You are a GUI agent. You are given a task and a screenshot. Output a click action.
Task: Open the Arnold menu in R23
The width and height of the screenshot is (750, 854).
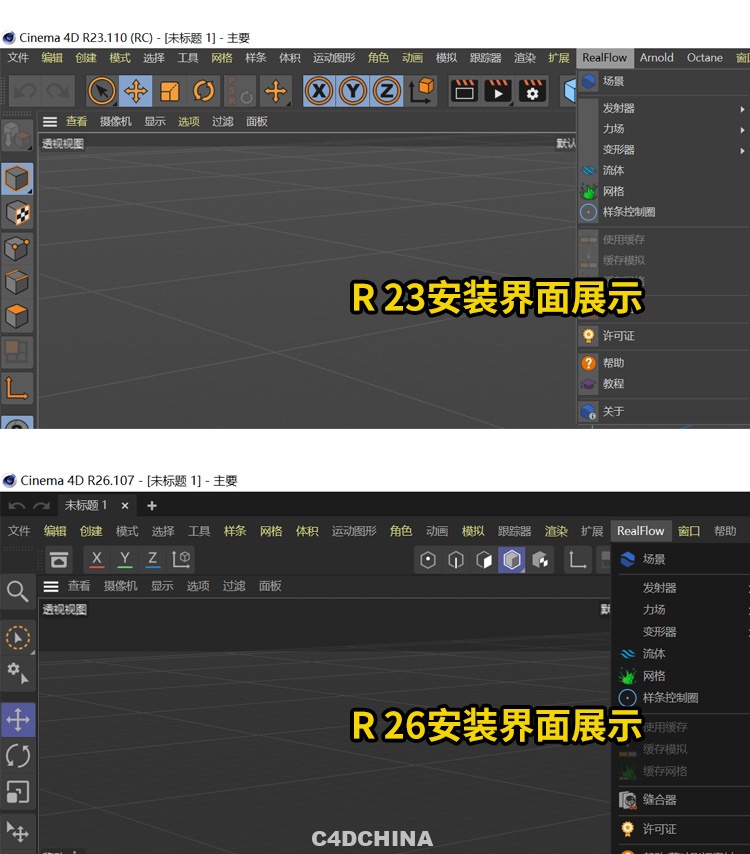[x=656, y=58]
